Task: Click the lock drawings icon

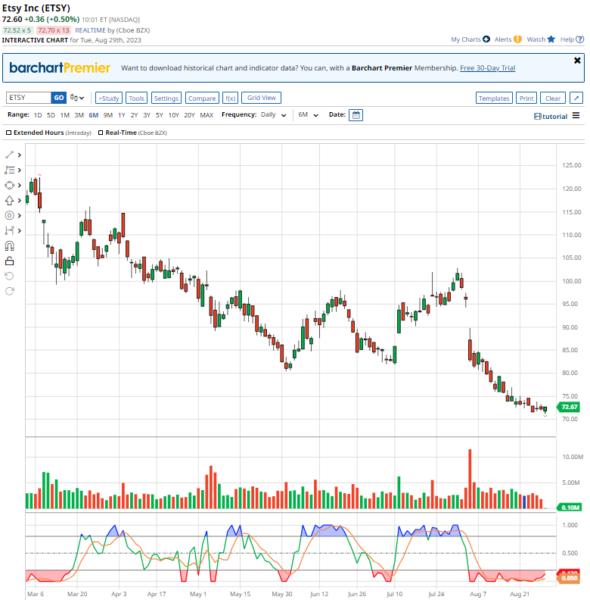Action: tap(10, 261)
